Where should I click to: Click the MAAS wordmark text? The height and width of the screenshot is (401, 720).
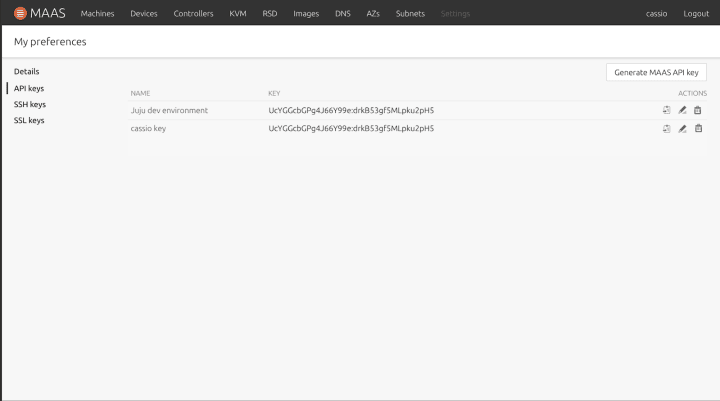point(48,13)
